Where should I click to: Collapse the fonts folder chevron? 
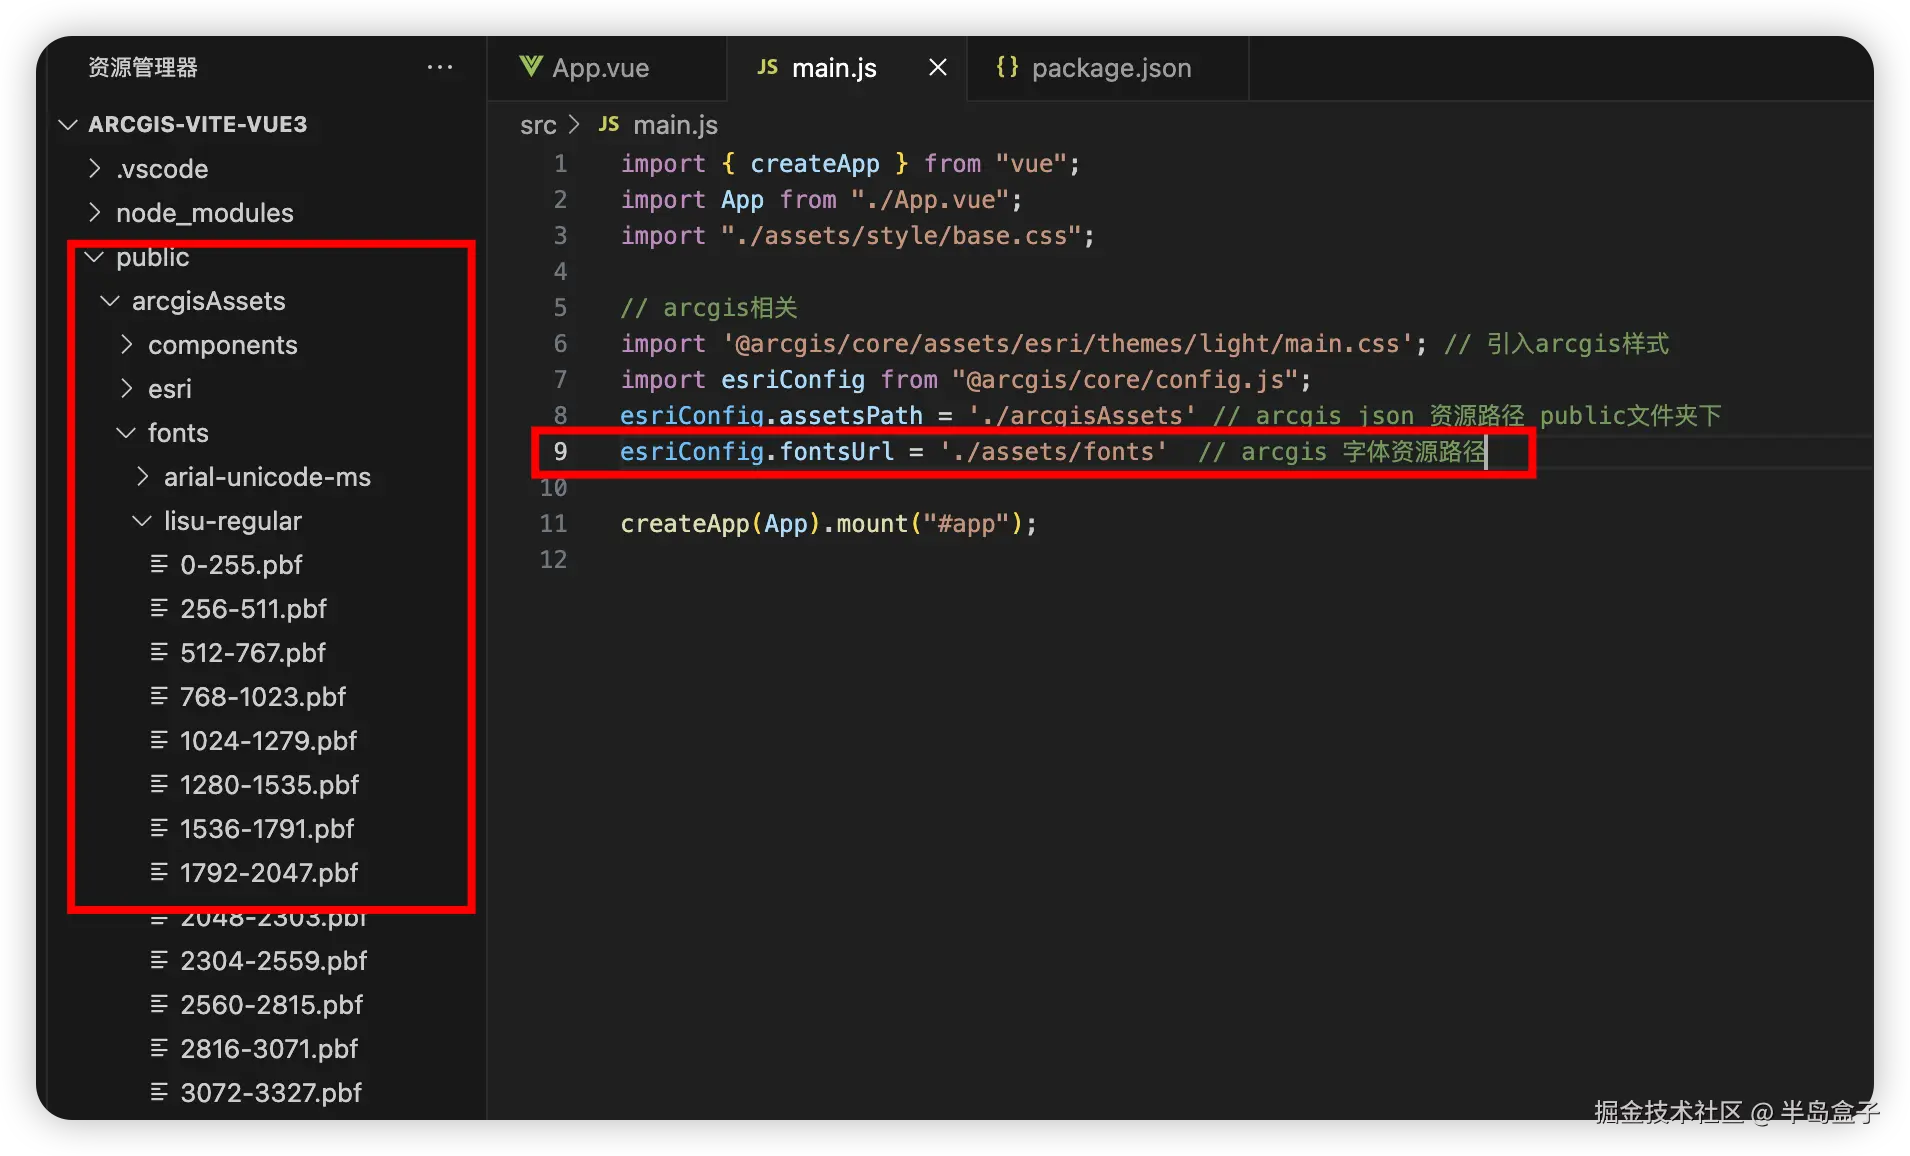tap(127, 433)
